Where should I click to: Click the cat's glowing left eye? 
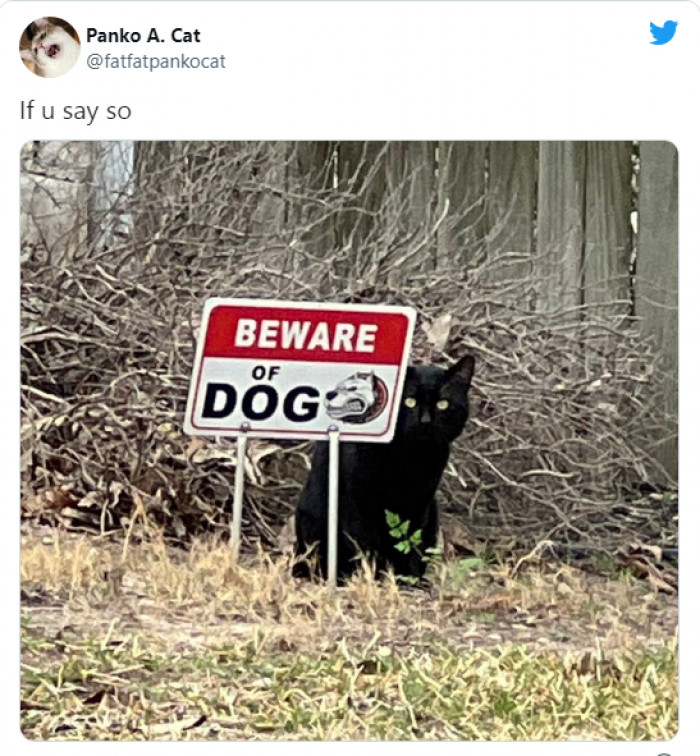[410, 402]
